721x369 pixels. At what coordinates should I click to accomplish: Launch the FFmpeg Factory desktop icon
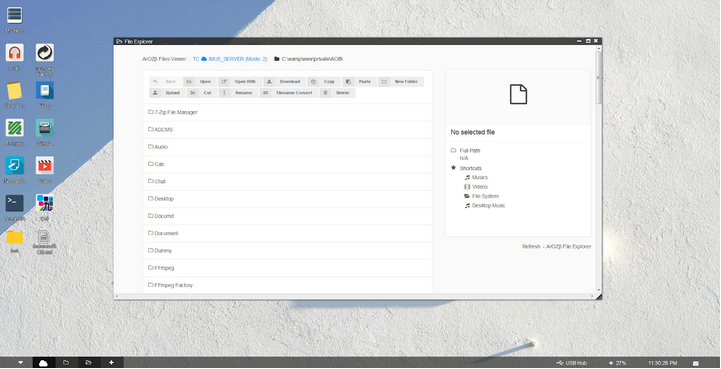[45, 53]
